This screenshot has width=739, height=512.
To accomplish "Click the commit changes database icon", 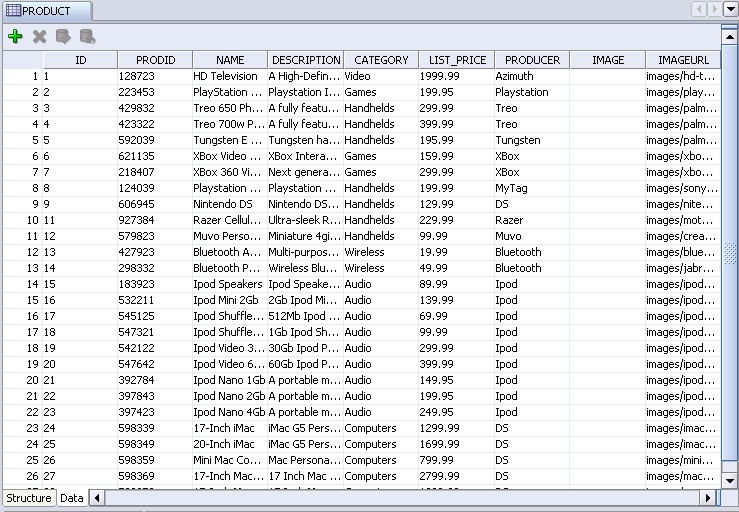I will click(63, 36).
